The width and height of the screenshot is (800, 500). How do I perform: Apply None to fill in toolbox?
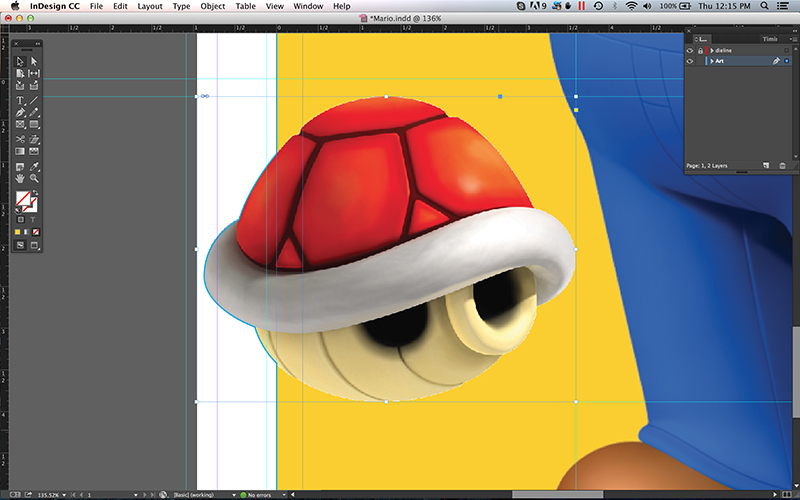pyautogui.click(x=36, y=232)
